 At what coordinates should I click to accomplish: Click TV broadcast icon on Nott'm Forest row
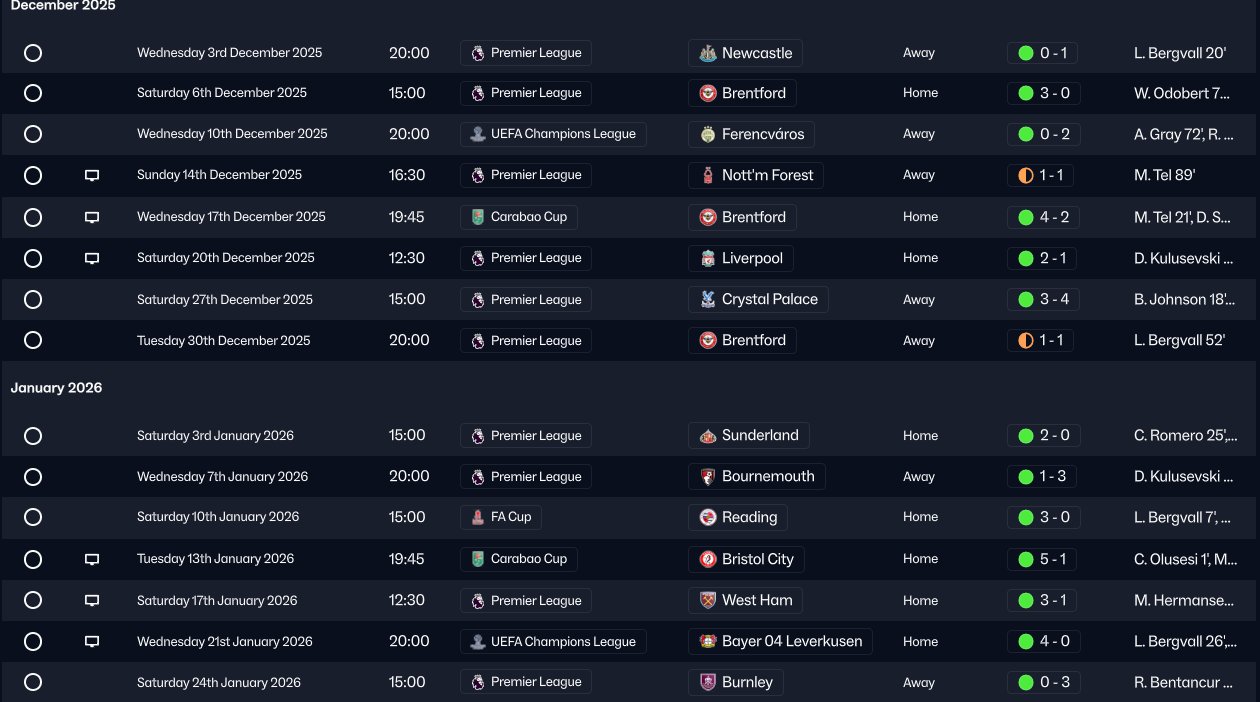(x=92, y=175)
